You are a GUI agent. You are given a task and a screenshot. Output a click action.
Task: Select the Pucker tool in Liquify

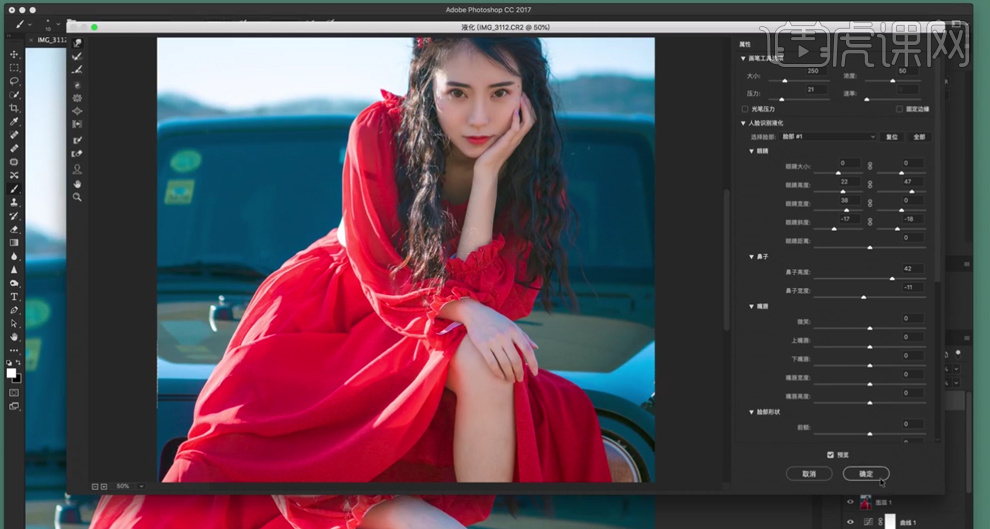click(x=77, y=98)
